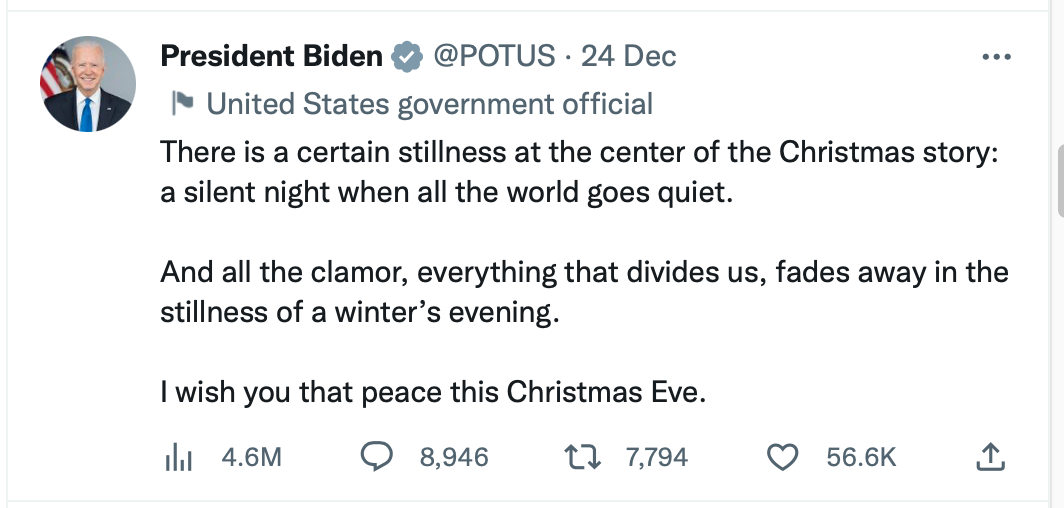This screenshot has width=1064, height=508.
Task: Click the President Biden display name
Action: click(x=271, y=57)
